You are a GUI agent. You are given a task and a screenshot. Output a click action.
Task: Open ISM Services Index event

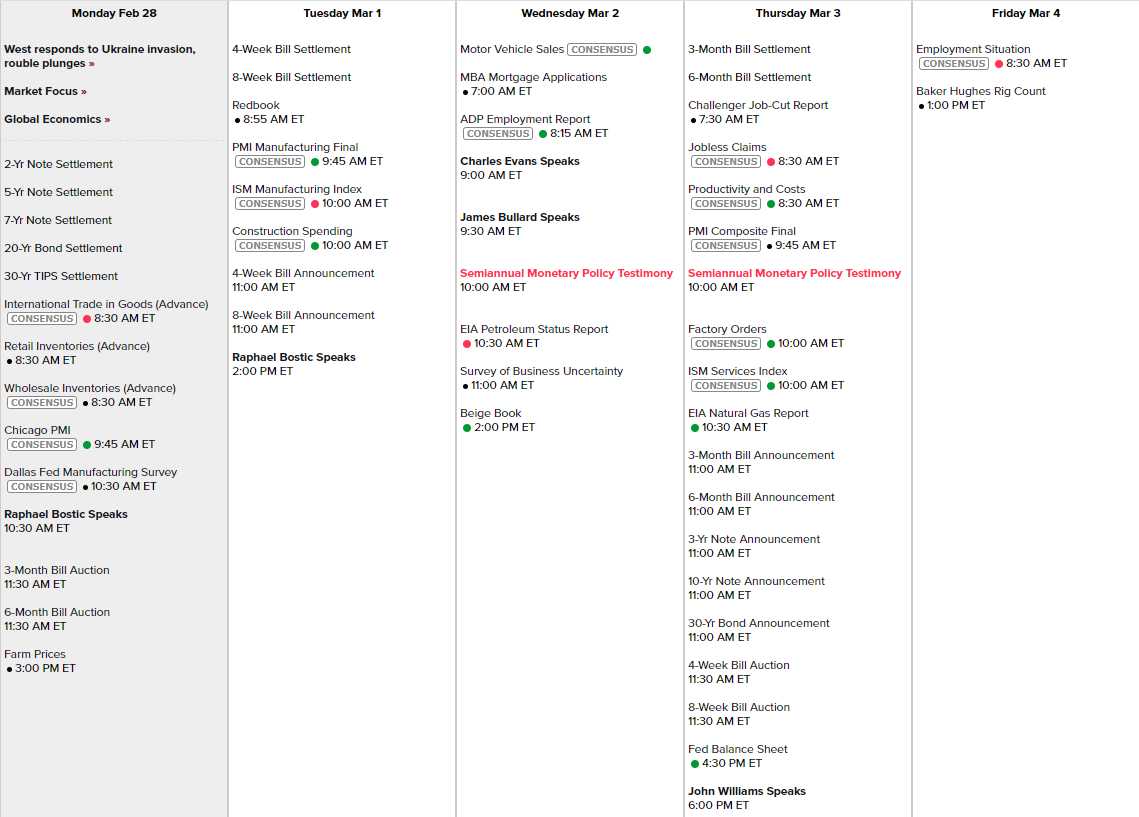(737, 371)
